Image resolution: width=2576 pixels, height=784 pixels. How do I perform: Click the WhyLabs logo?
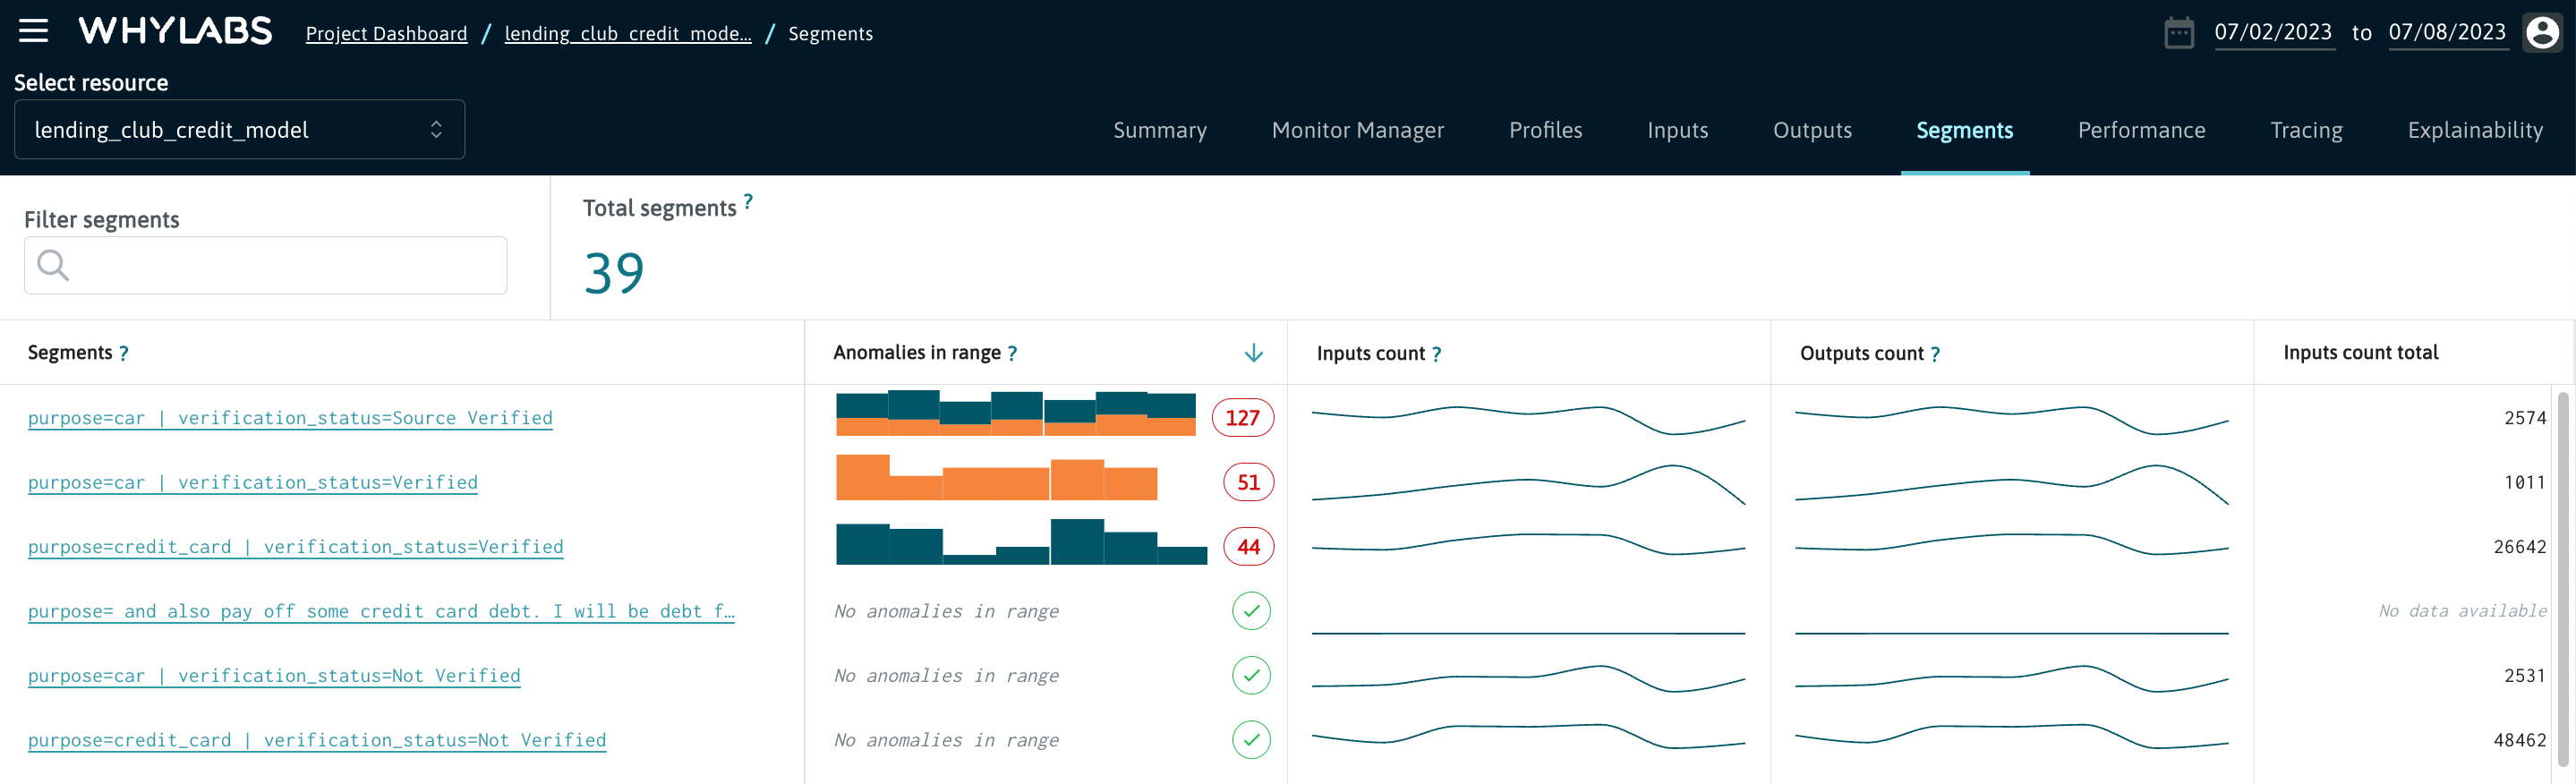(175, 31)
